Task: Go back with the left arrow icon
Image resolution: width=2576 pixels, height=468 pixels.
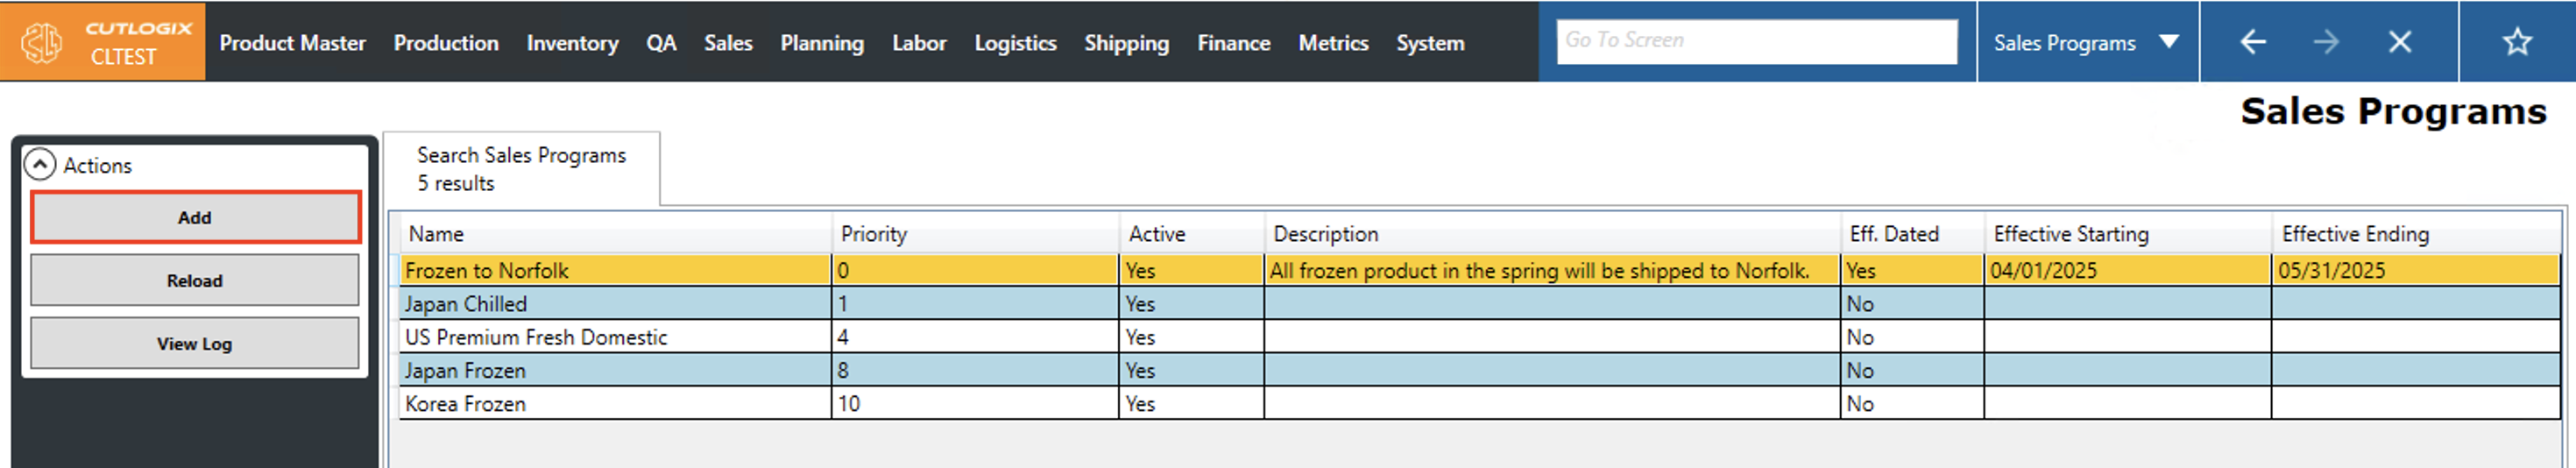Action: click(x=2252, y=42)
